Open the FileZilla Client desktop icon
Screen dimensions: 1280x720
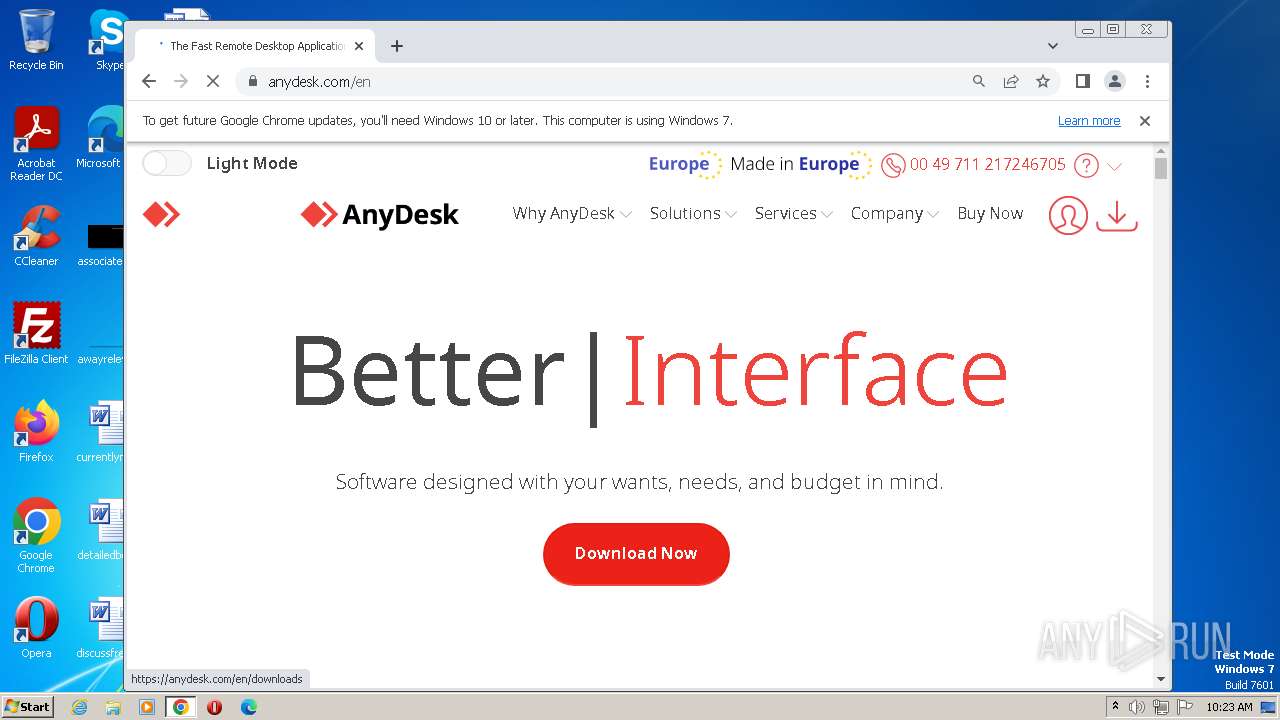(x=36, y=333)
